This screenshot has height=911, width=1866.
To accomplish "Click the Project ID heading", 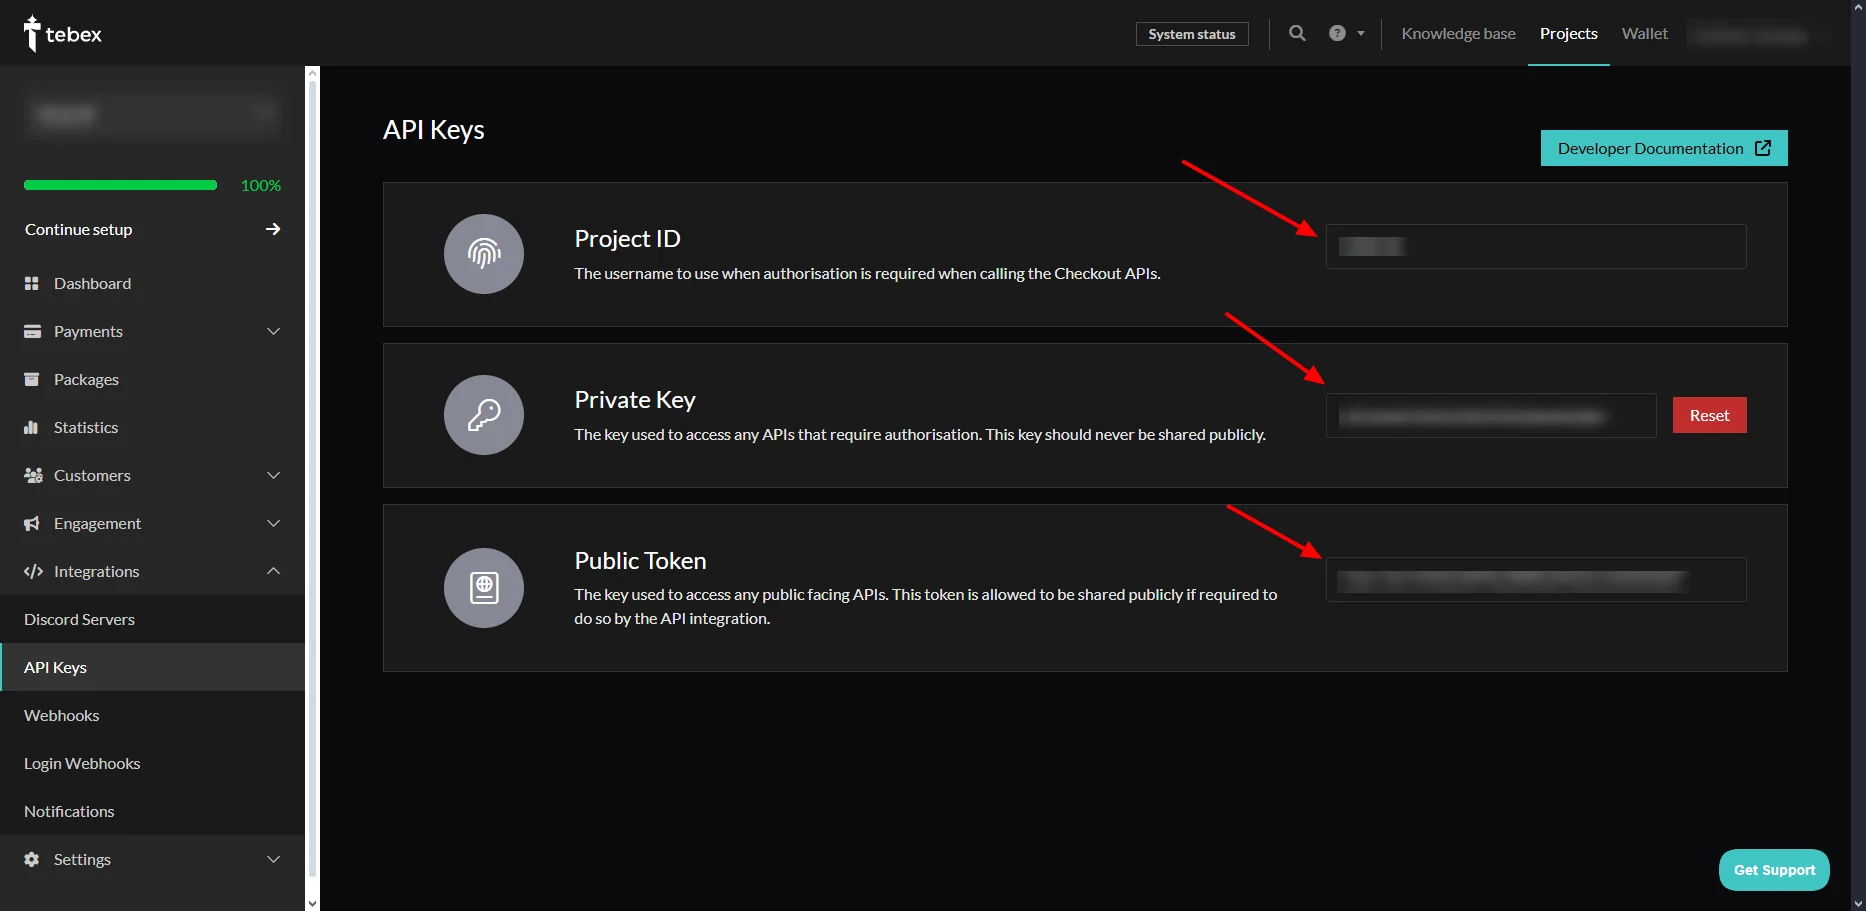I will tap(627, 239).
